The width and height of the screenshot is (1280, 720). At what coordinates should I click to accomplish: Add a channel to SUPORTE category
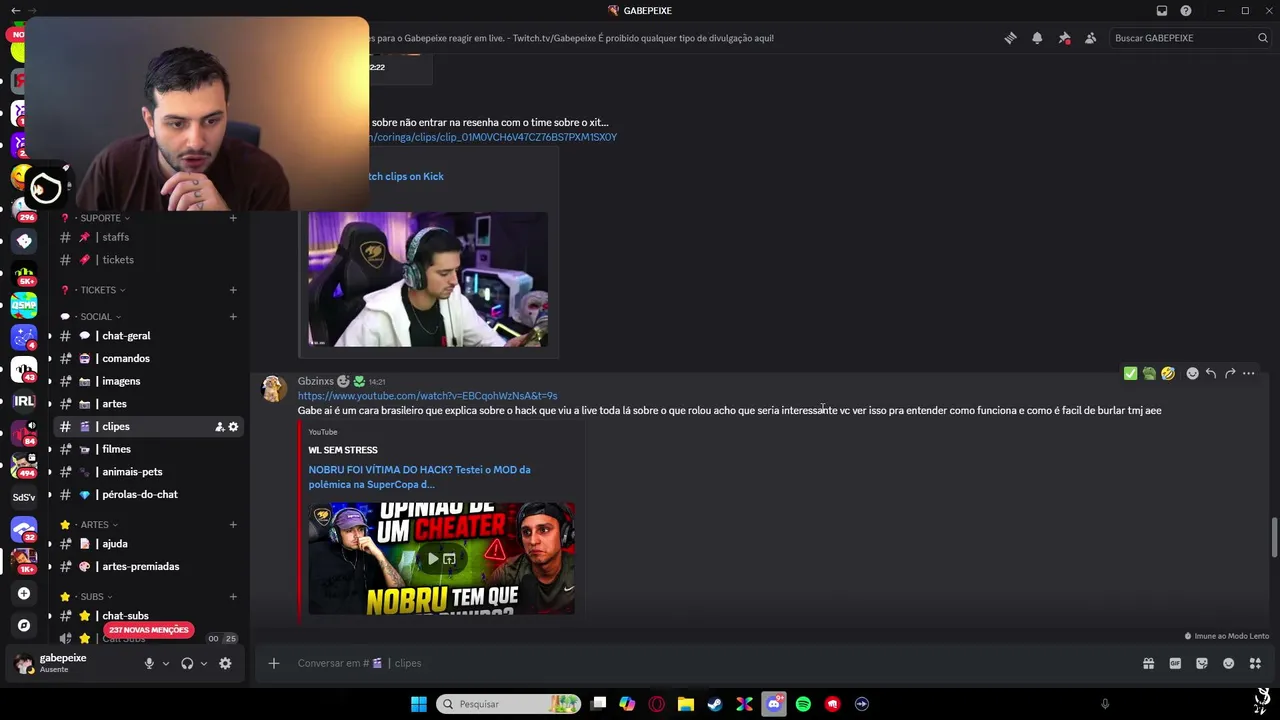[233, 218]
